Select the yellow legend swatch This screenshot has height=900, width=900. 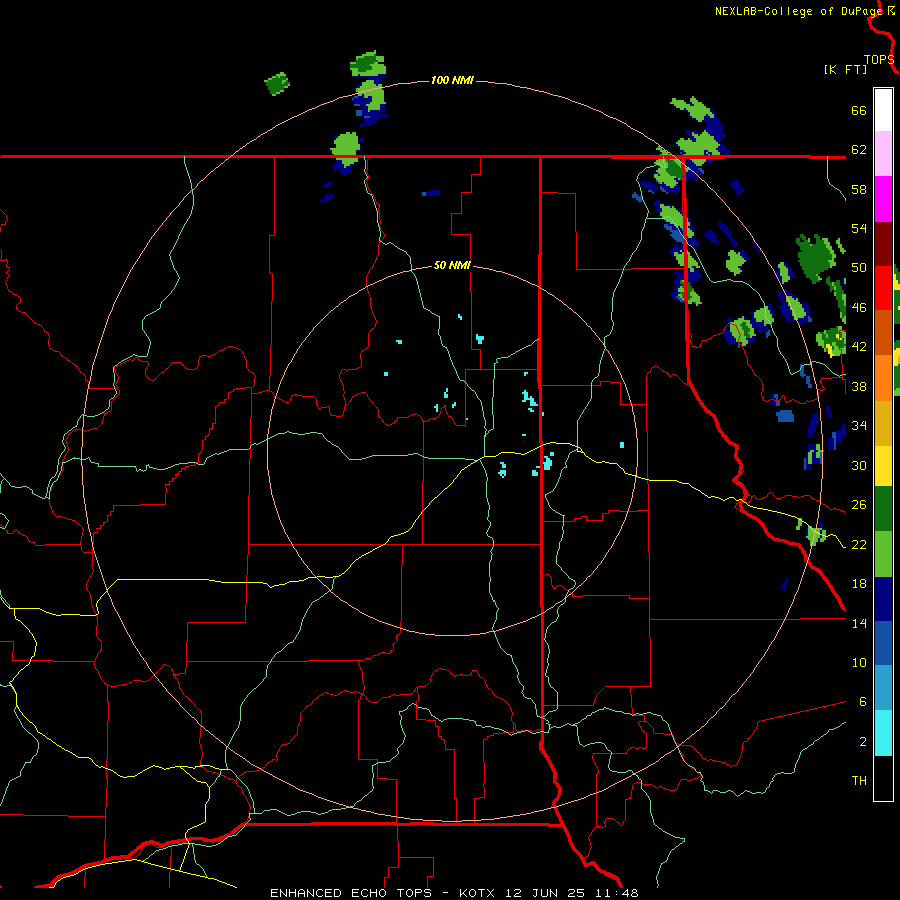(x=883, y=466)
